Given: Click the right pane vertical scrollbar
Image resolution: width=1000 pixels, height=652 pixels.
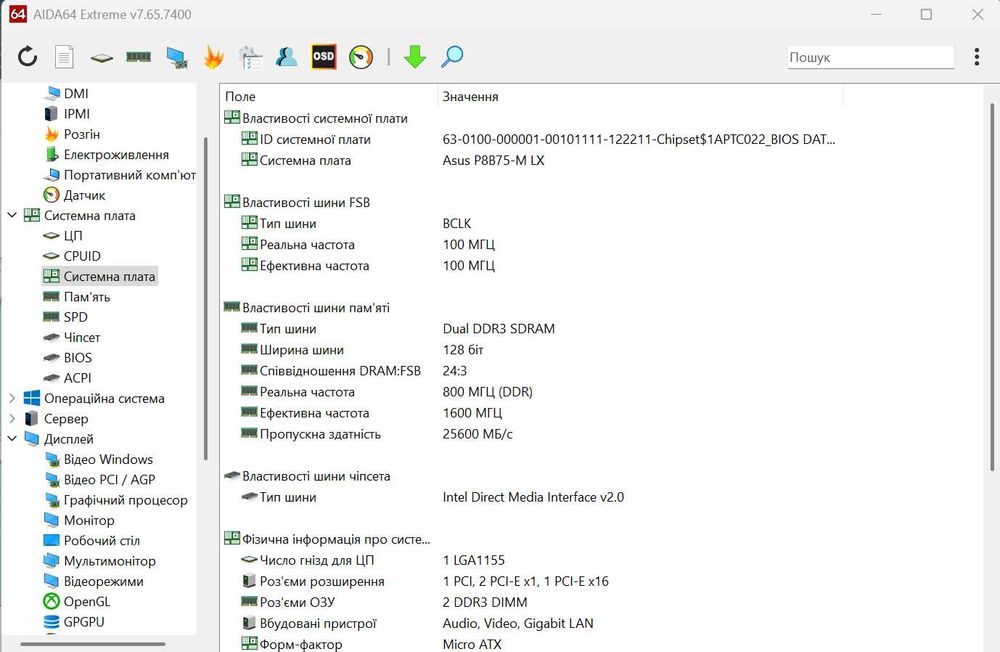Looking at the screenshot, I should (992, 287).
